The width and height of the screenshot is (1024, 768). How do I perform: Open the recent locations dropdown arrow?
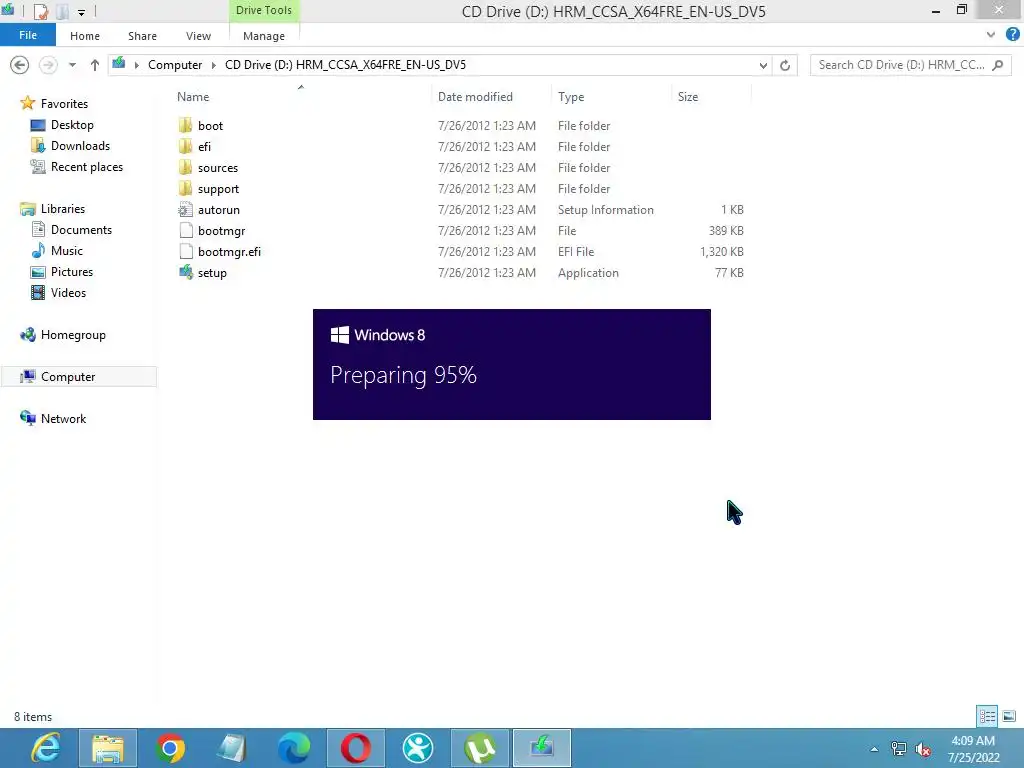click(x=72, y=65)
